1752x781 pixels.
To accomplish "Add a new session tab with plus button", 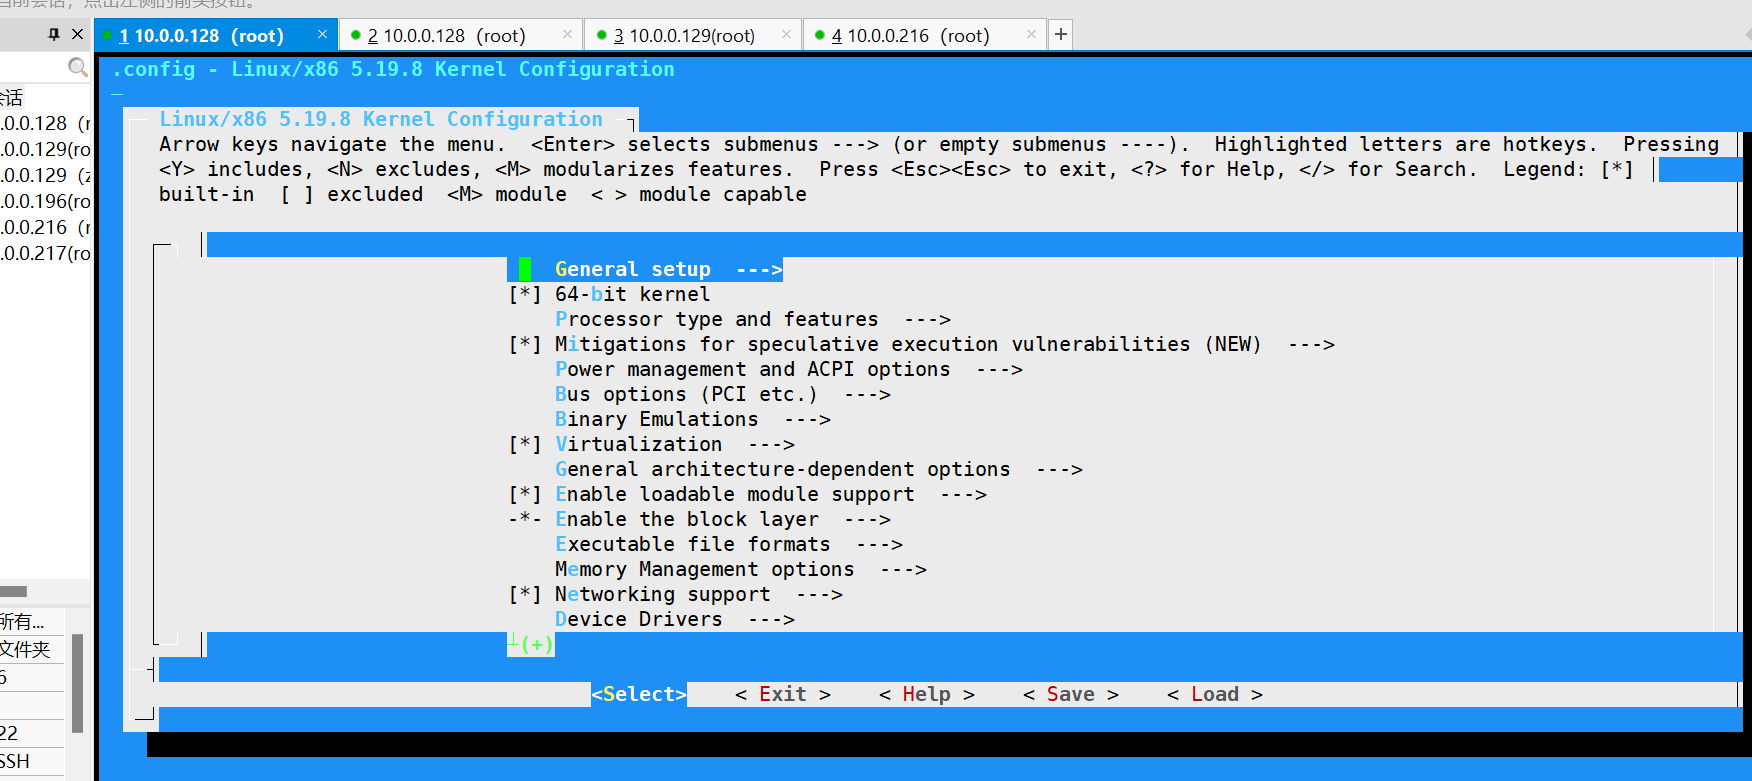I will coord(1061,34).
